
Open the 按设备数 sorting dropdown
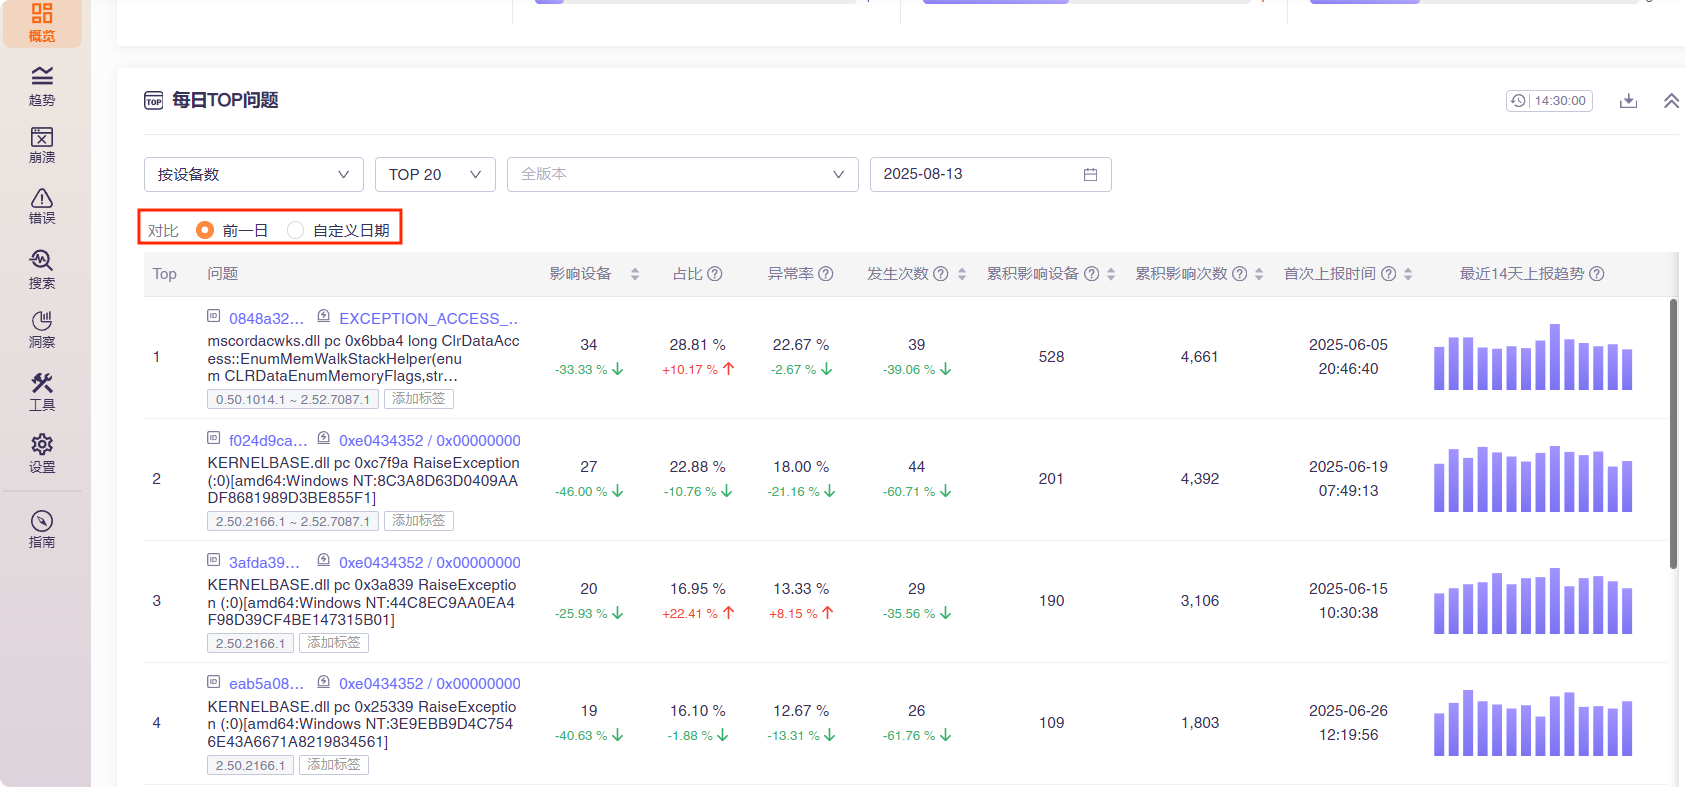click(253, 174)
